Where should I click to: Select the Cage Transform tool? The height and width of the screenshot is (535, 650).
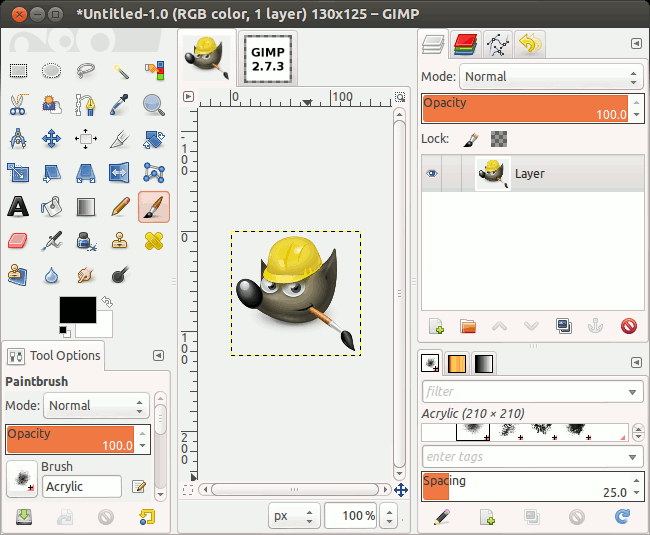tap(154, 172)
